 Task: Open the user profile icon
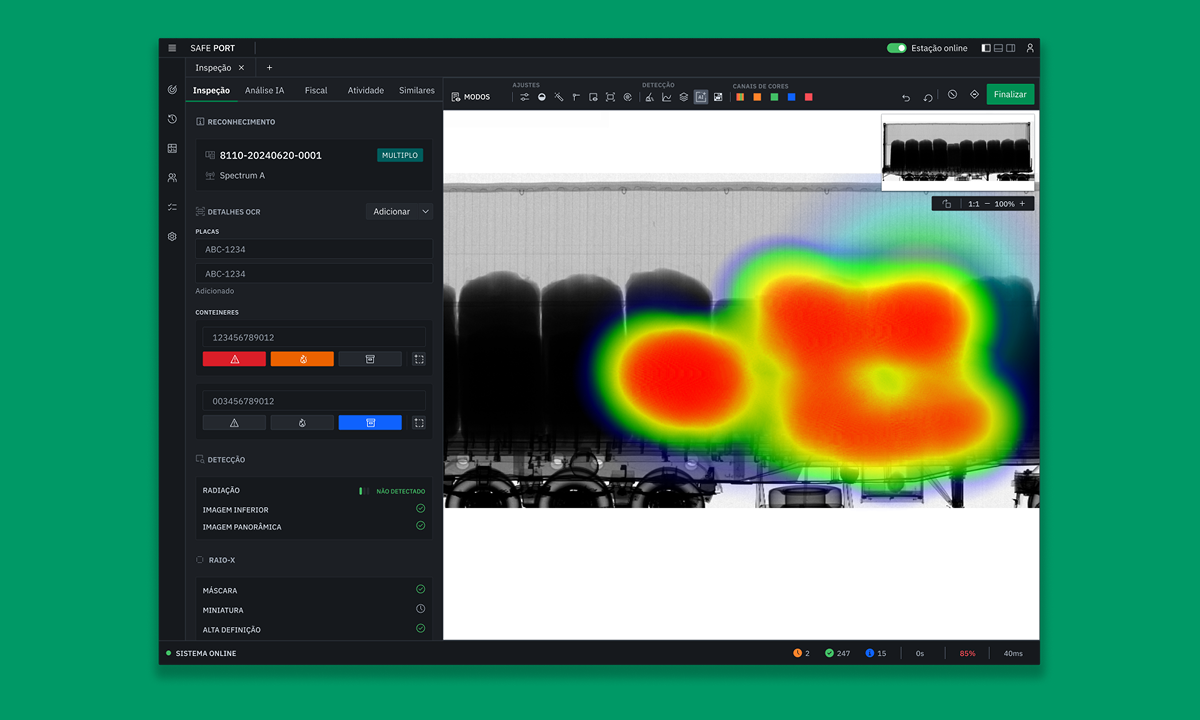pos(1030,48)
